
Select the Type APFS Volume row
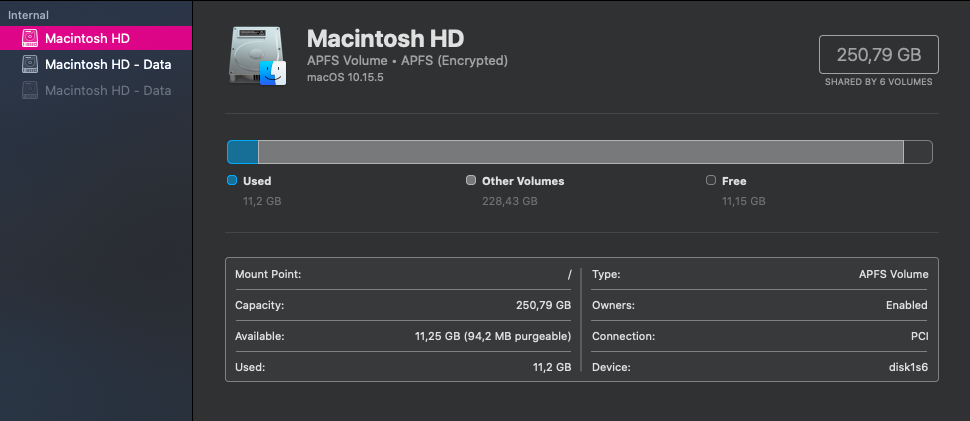click(x=759, y=274)
